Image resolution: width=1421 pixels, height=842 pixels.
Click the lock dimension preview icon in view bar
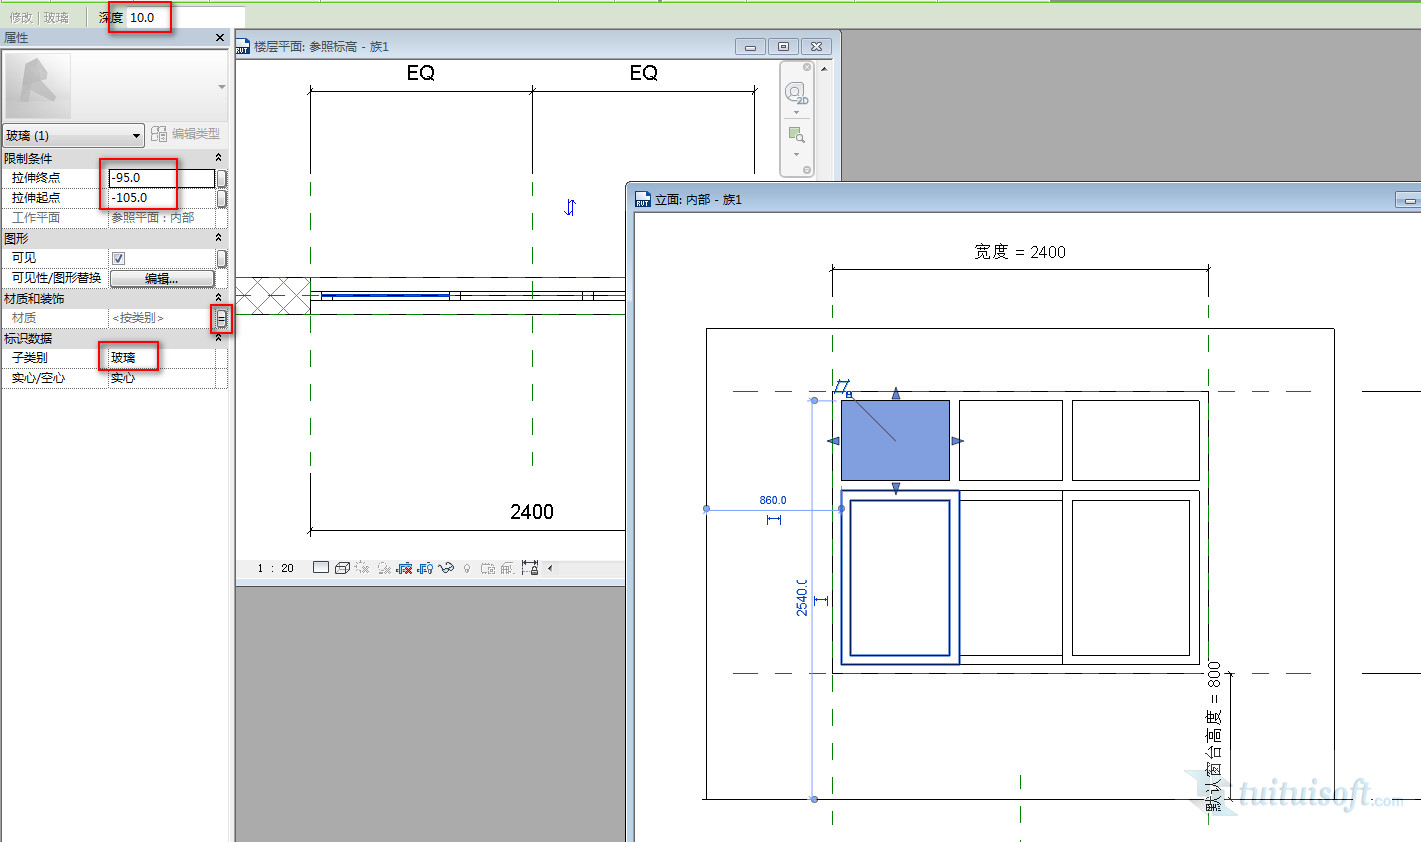[x=530, y=568]
